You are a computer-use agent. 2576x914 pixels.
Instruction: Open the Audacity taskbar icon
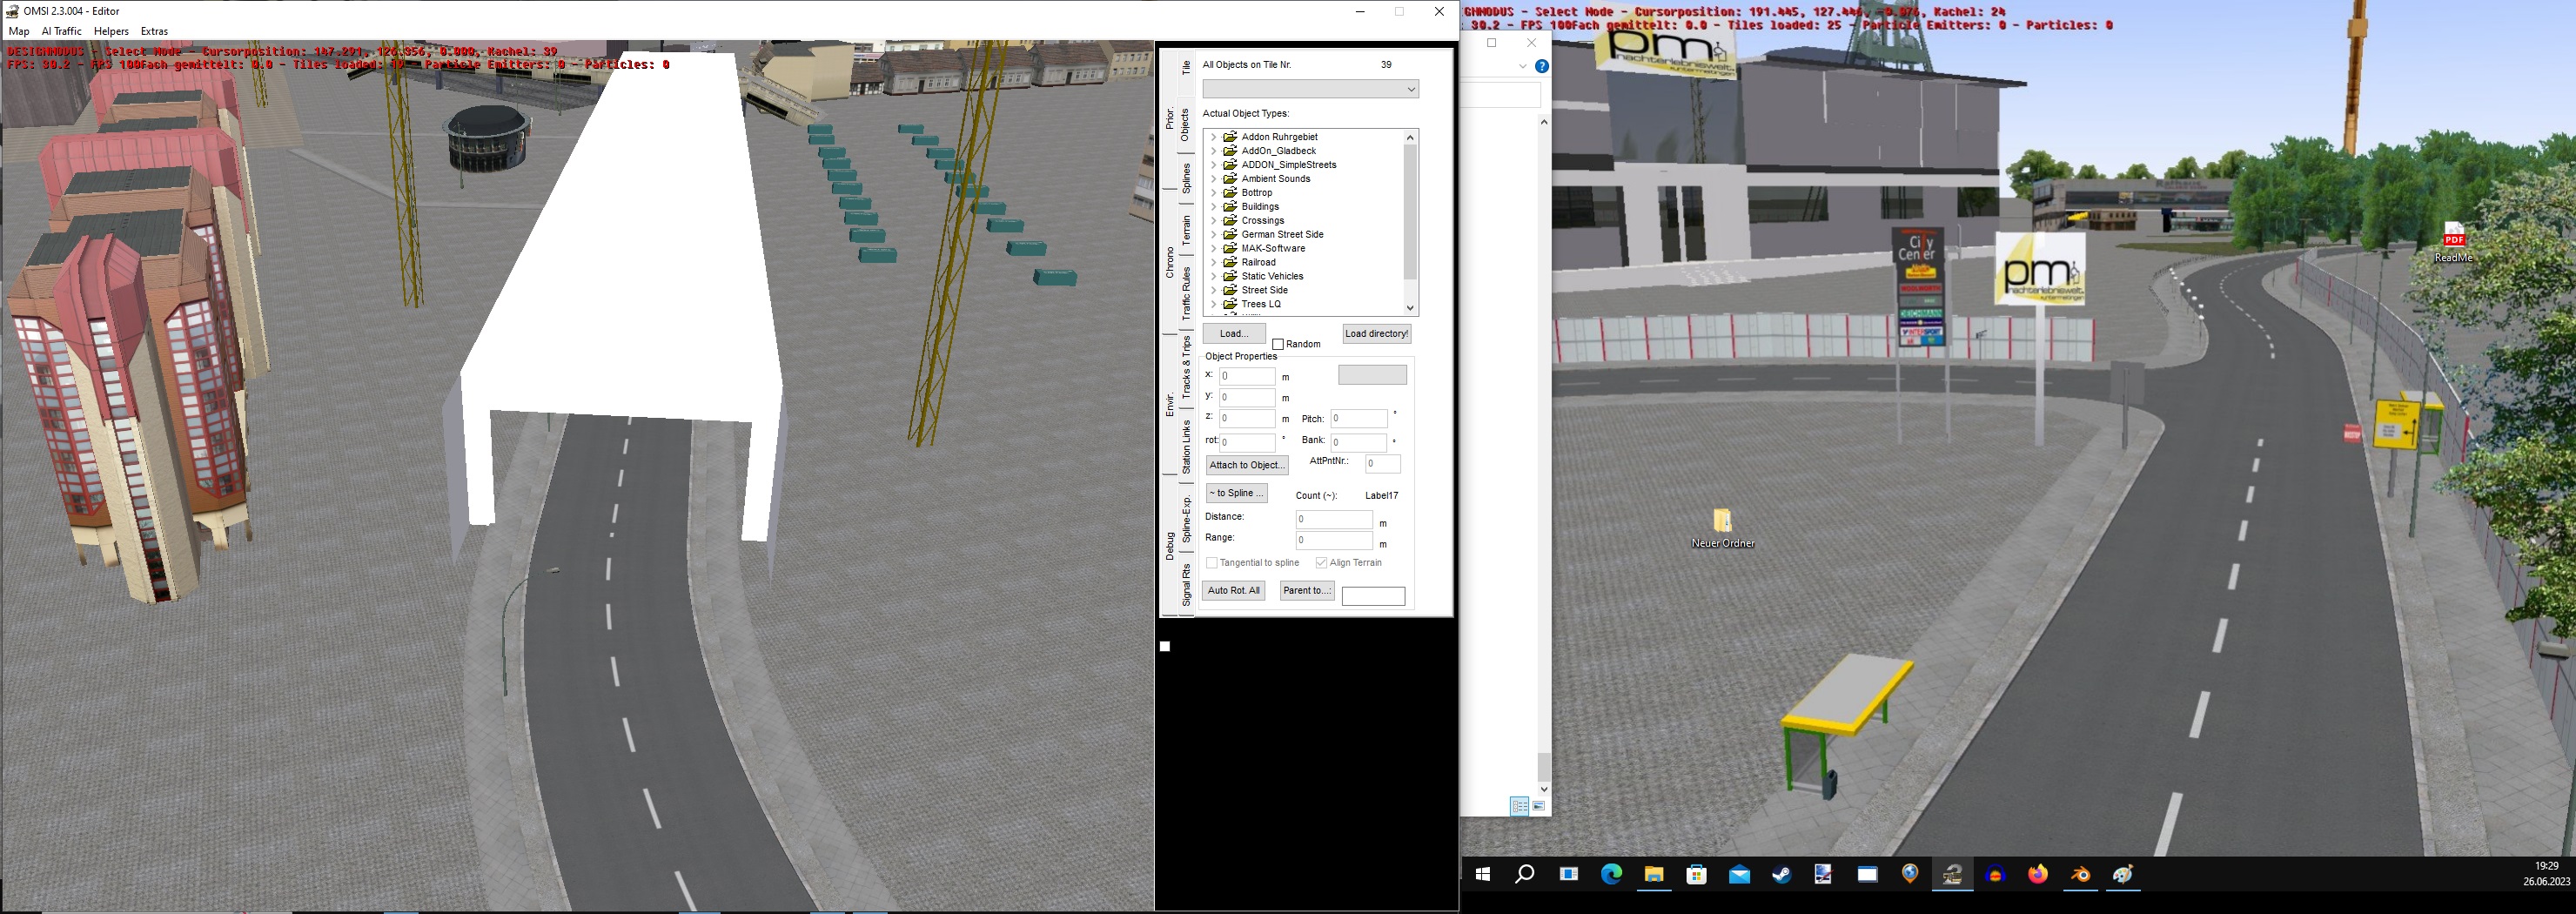[1995, 875]
